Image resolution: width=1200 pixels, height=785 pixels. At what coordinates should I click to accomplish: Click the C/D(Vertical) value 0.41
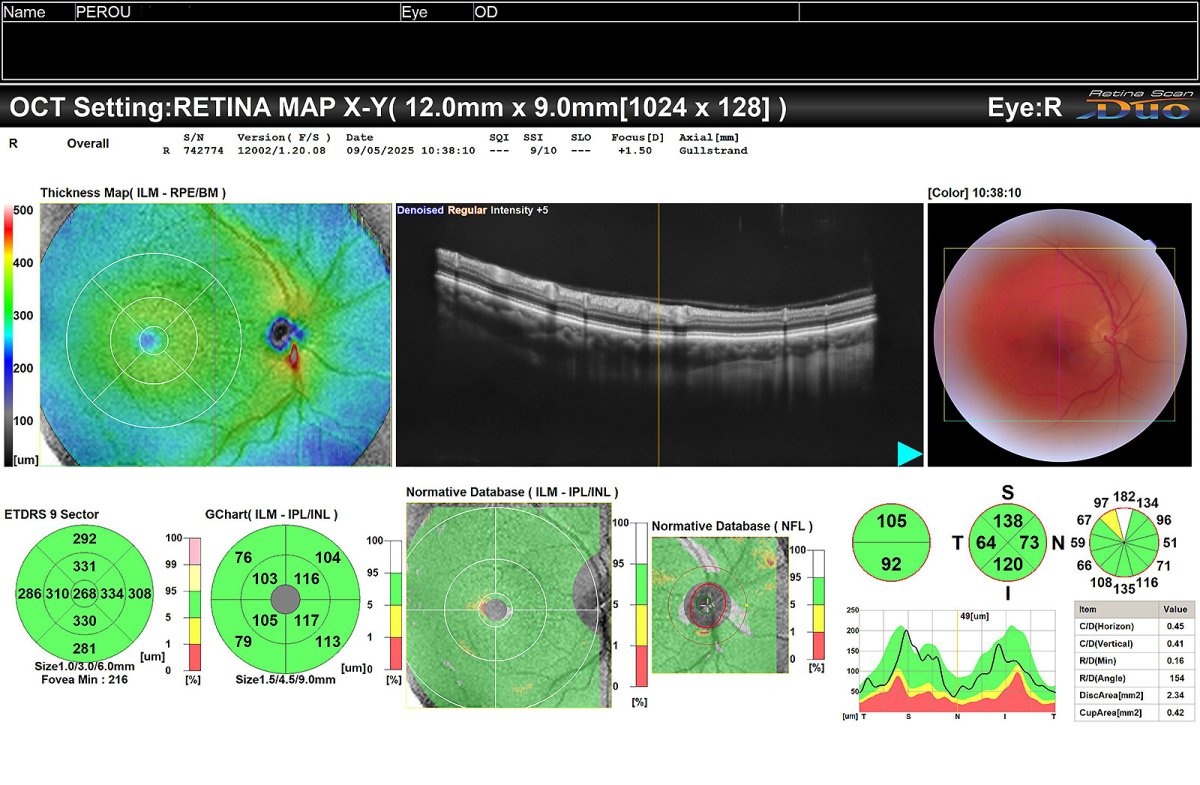(1174, 644)
